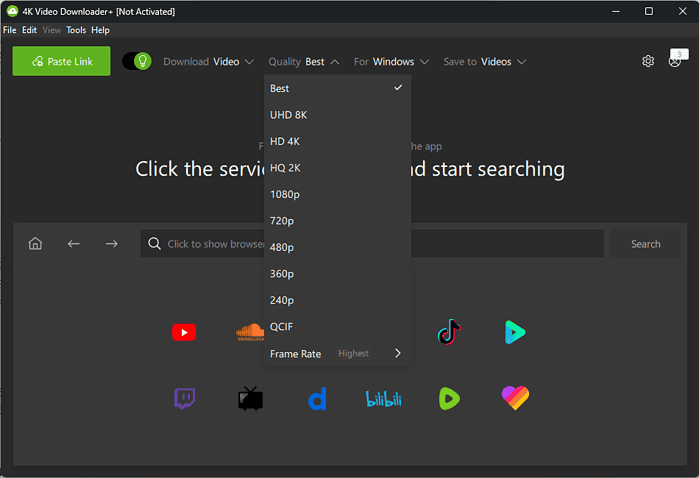Open Tools menu
Viewport: 699px width, 478px height.
click(76, 30)
